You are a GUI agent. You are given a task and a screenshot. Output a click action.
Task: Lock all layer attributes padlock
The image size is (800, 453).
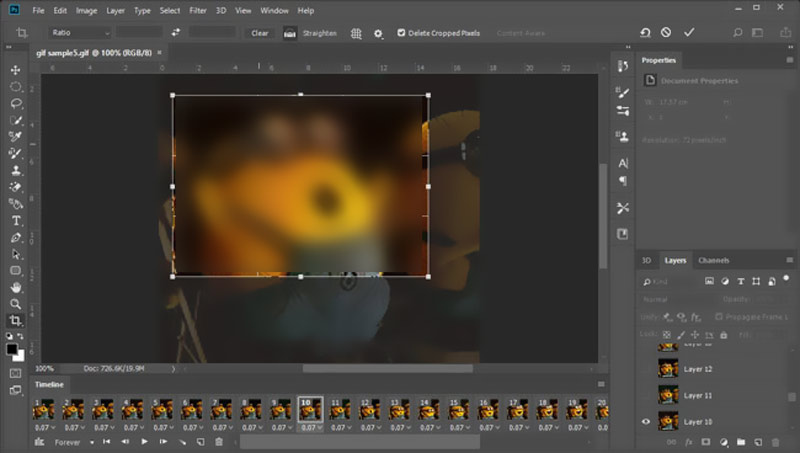[723, 335]
